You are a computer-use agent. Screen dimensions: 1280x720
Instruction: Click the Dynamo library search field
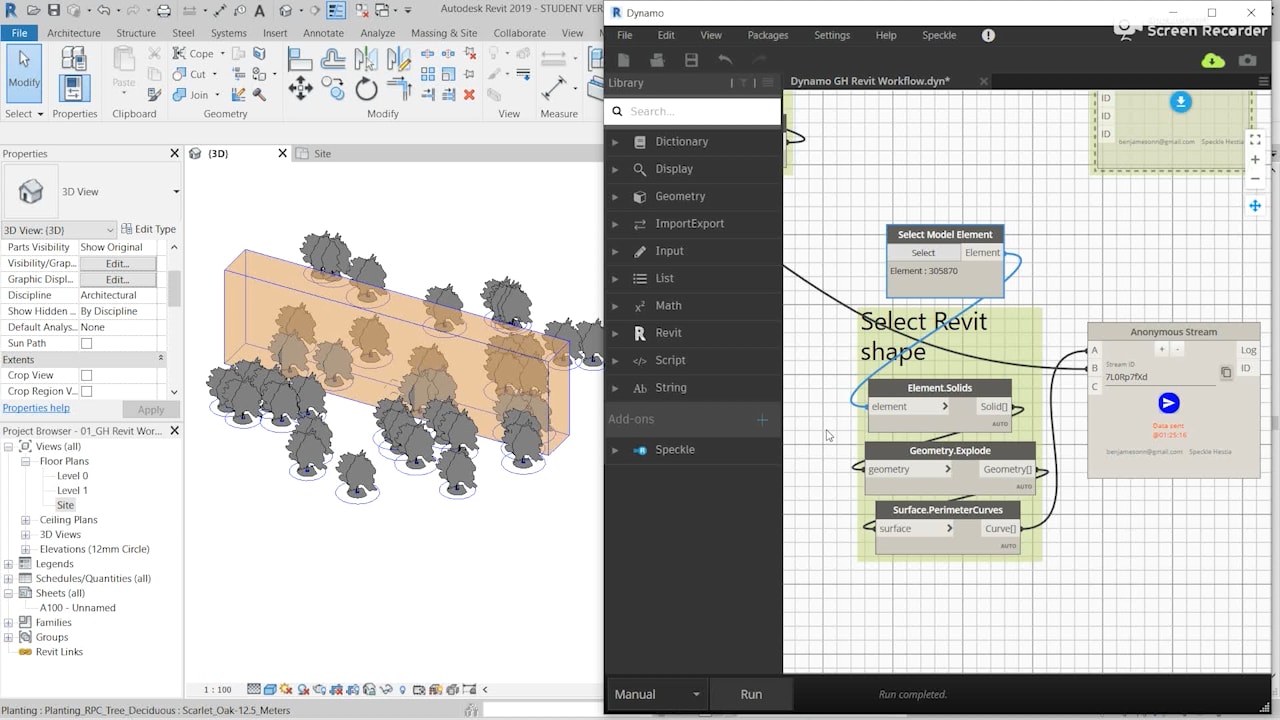pyautogui.click(x=700, y=111)
